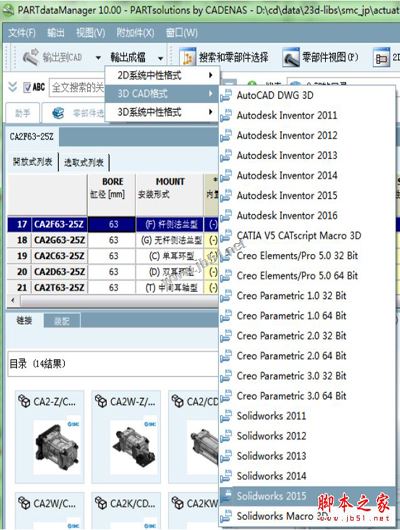Screen dimensions: 400x530
Task: Choose Creo Parametric 2.0 32 Bit
Action: click(x=307, y=336)
